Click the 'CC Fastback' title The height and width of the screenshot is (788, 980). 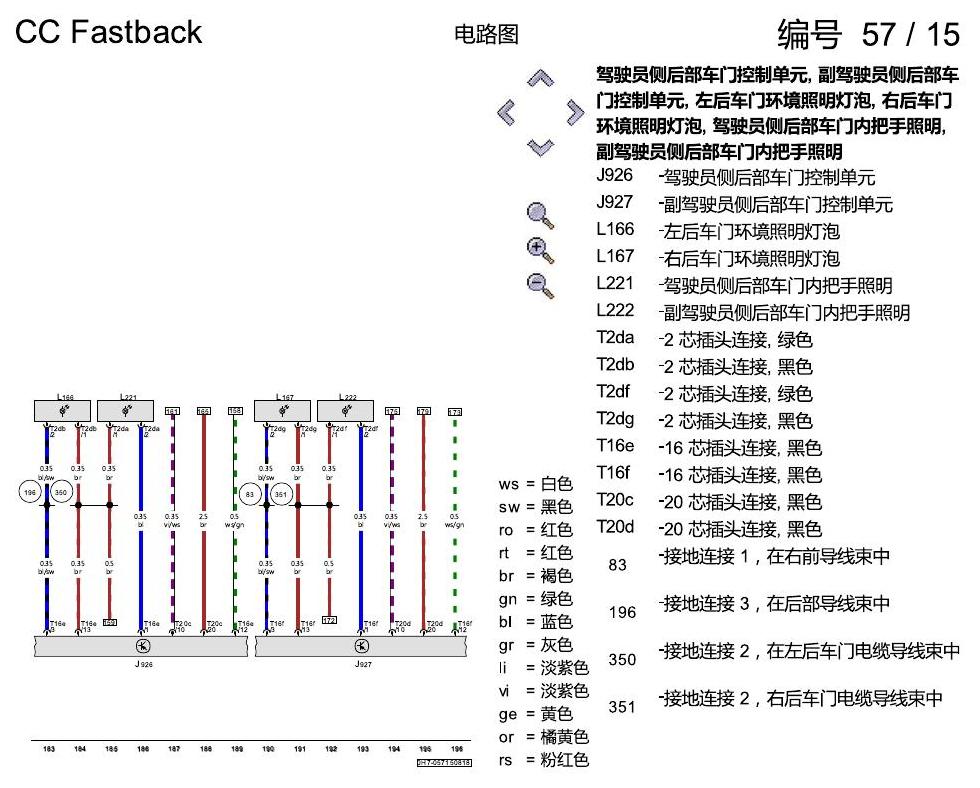[x=108, y=32]
